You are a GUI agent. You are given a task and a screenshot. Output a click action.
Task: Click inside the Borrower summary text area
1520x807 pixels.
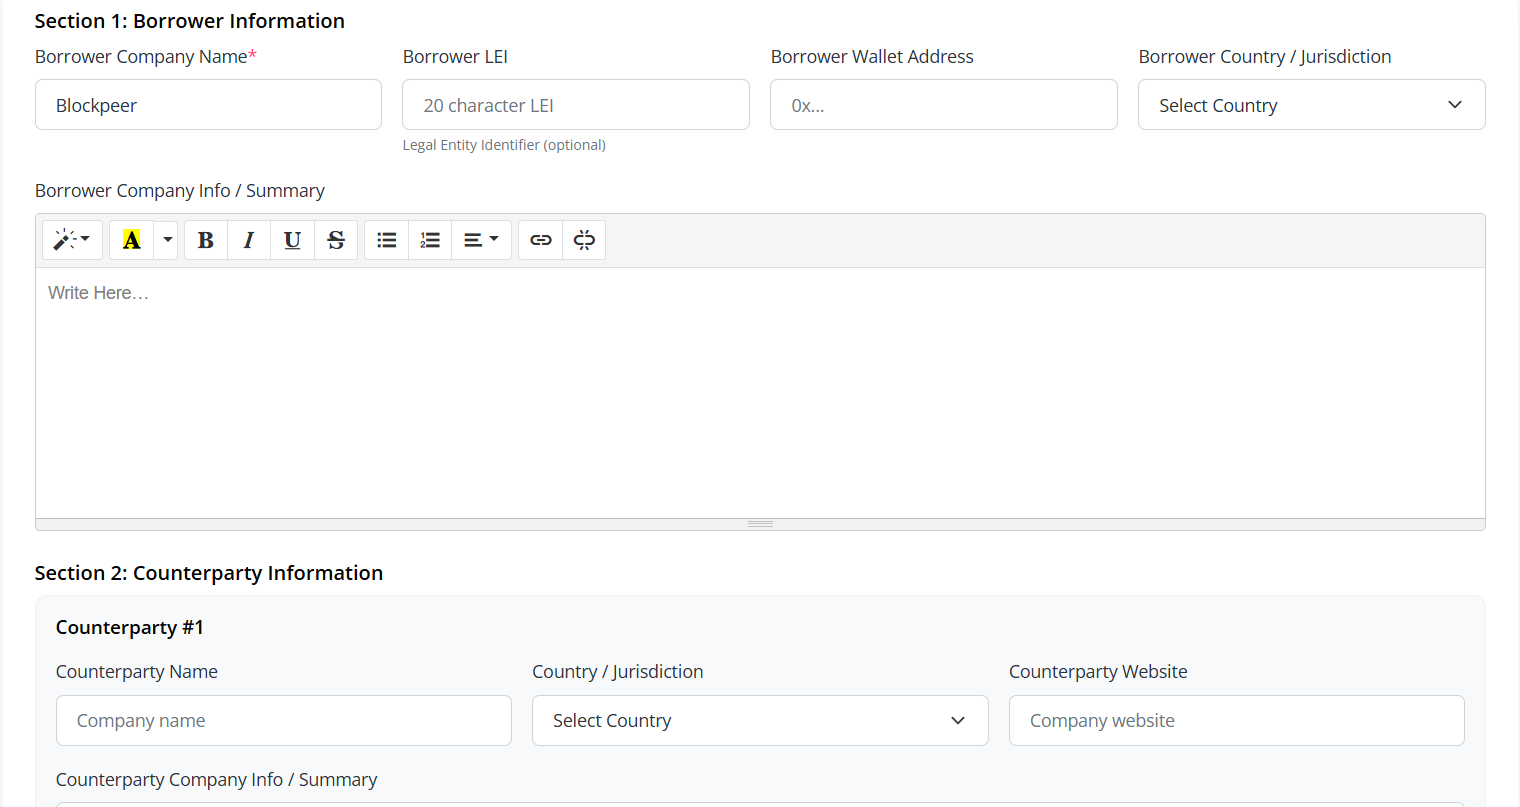click(x=760, y=392)
